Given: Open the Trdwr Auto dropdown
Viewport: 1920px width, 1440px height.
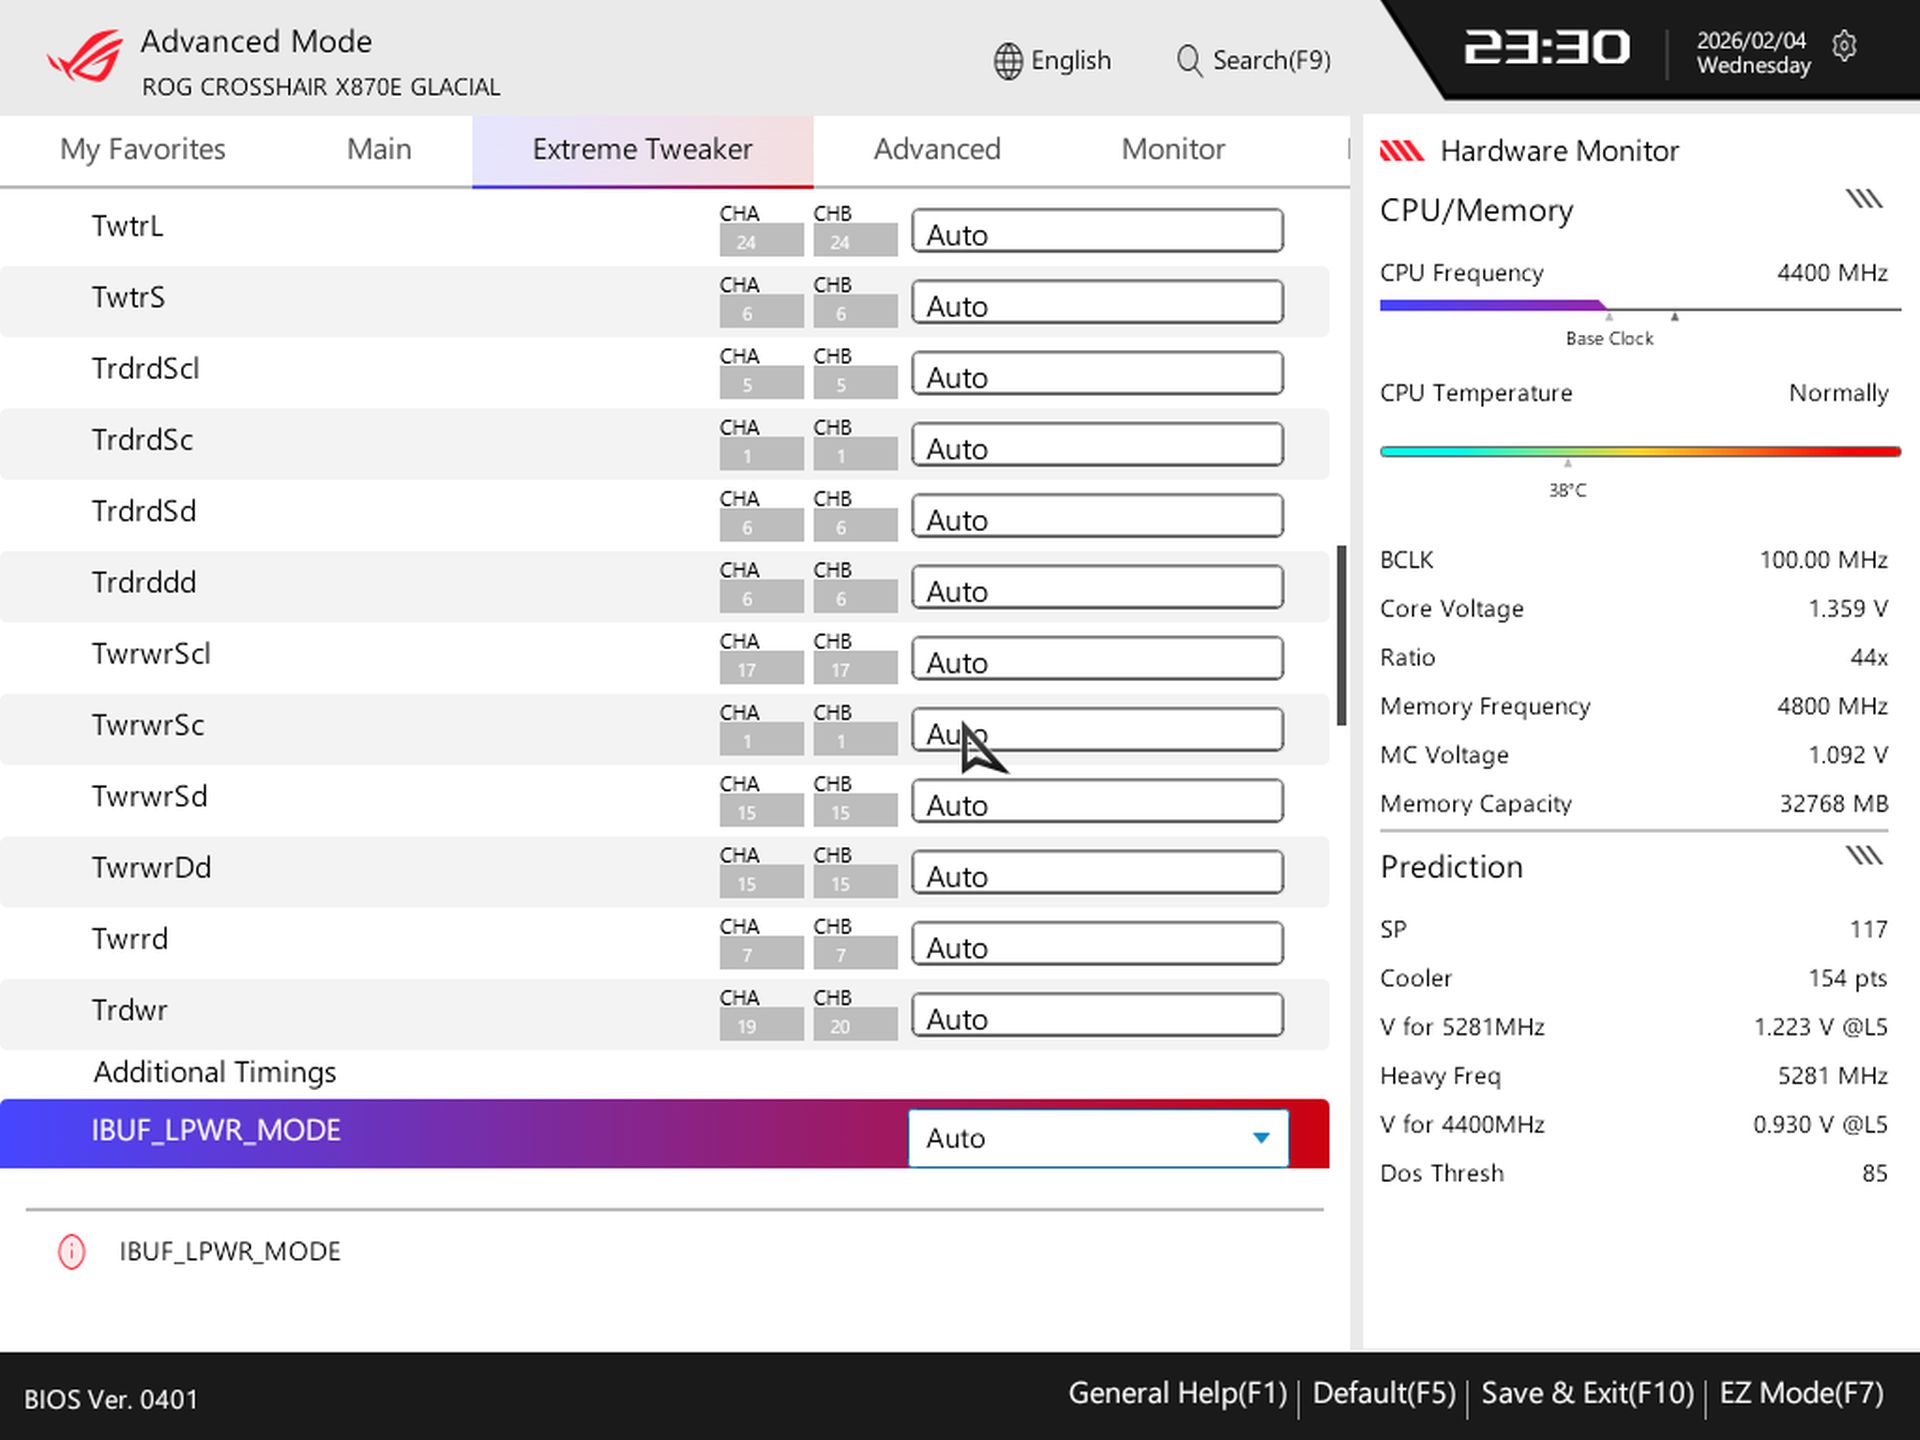Looking at the screenshot, I should (x=1097, y=1015).
